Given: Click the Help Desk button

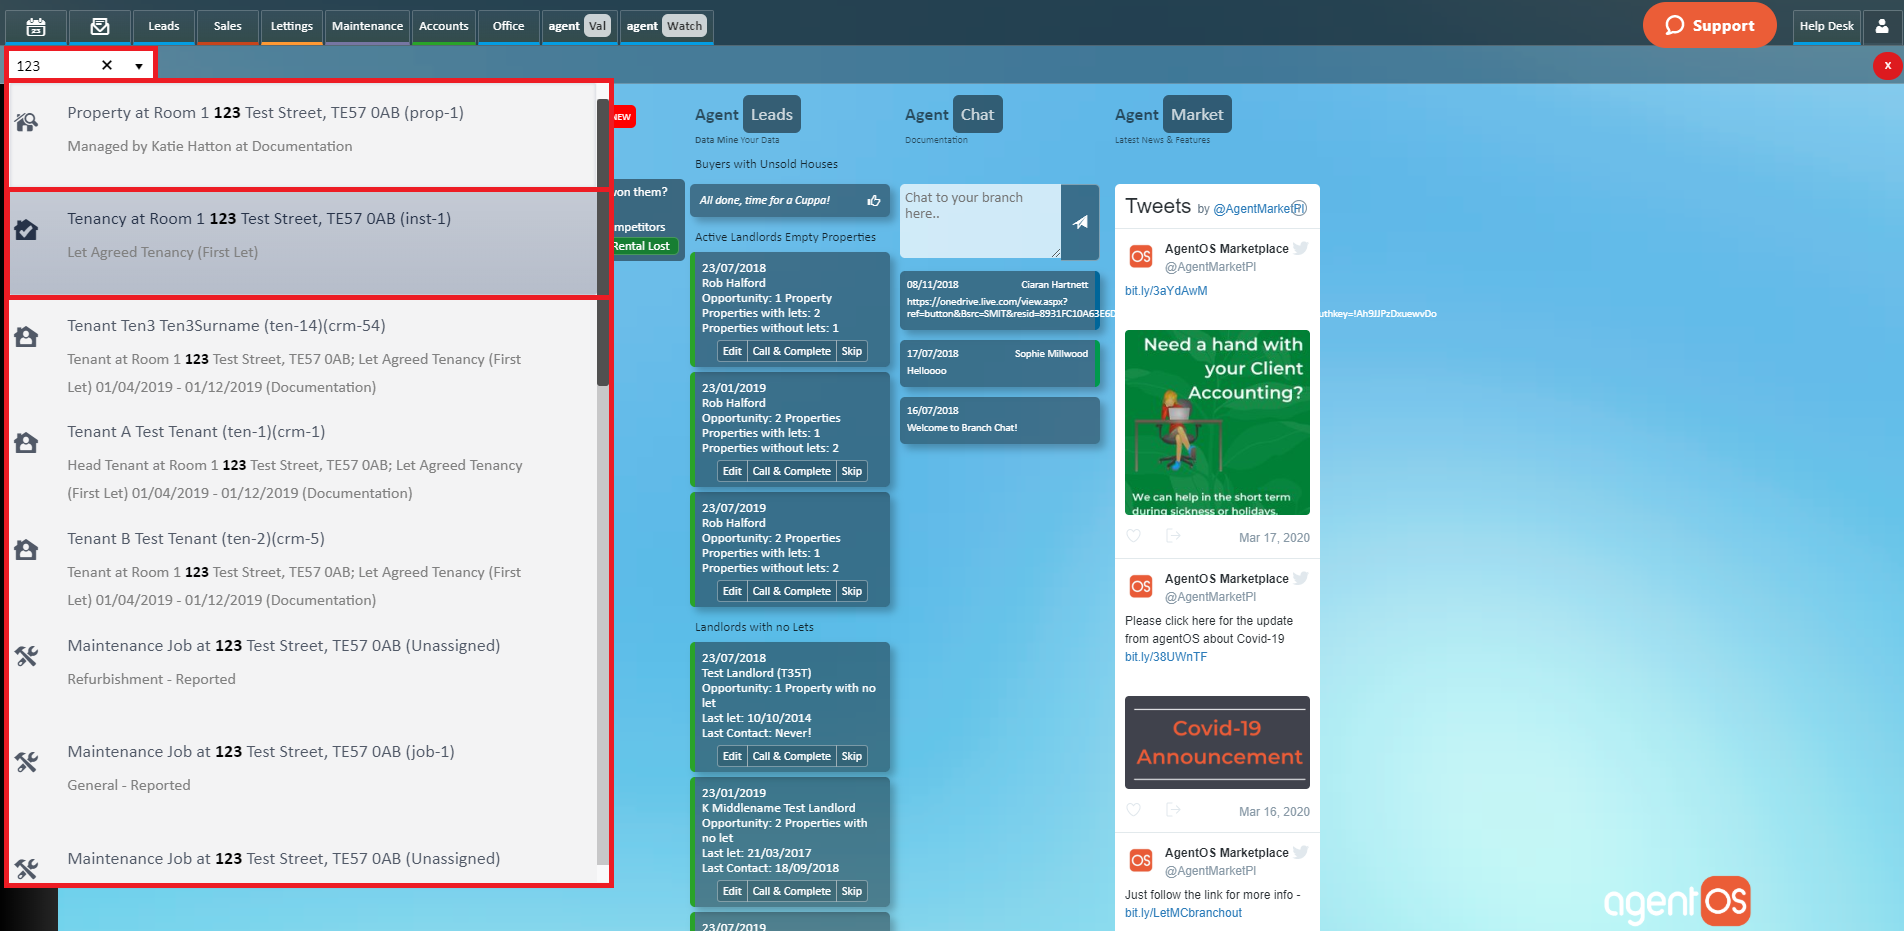Looking at the screenshot, I should pyautogui.click(x=1826, y=27).
